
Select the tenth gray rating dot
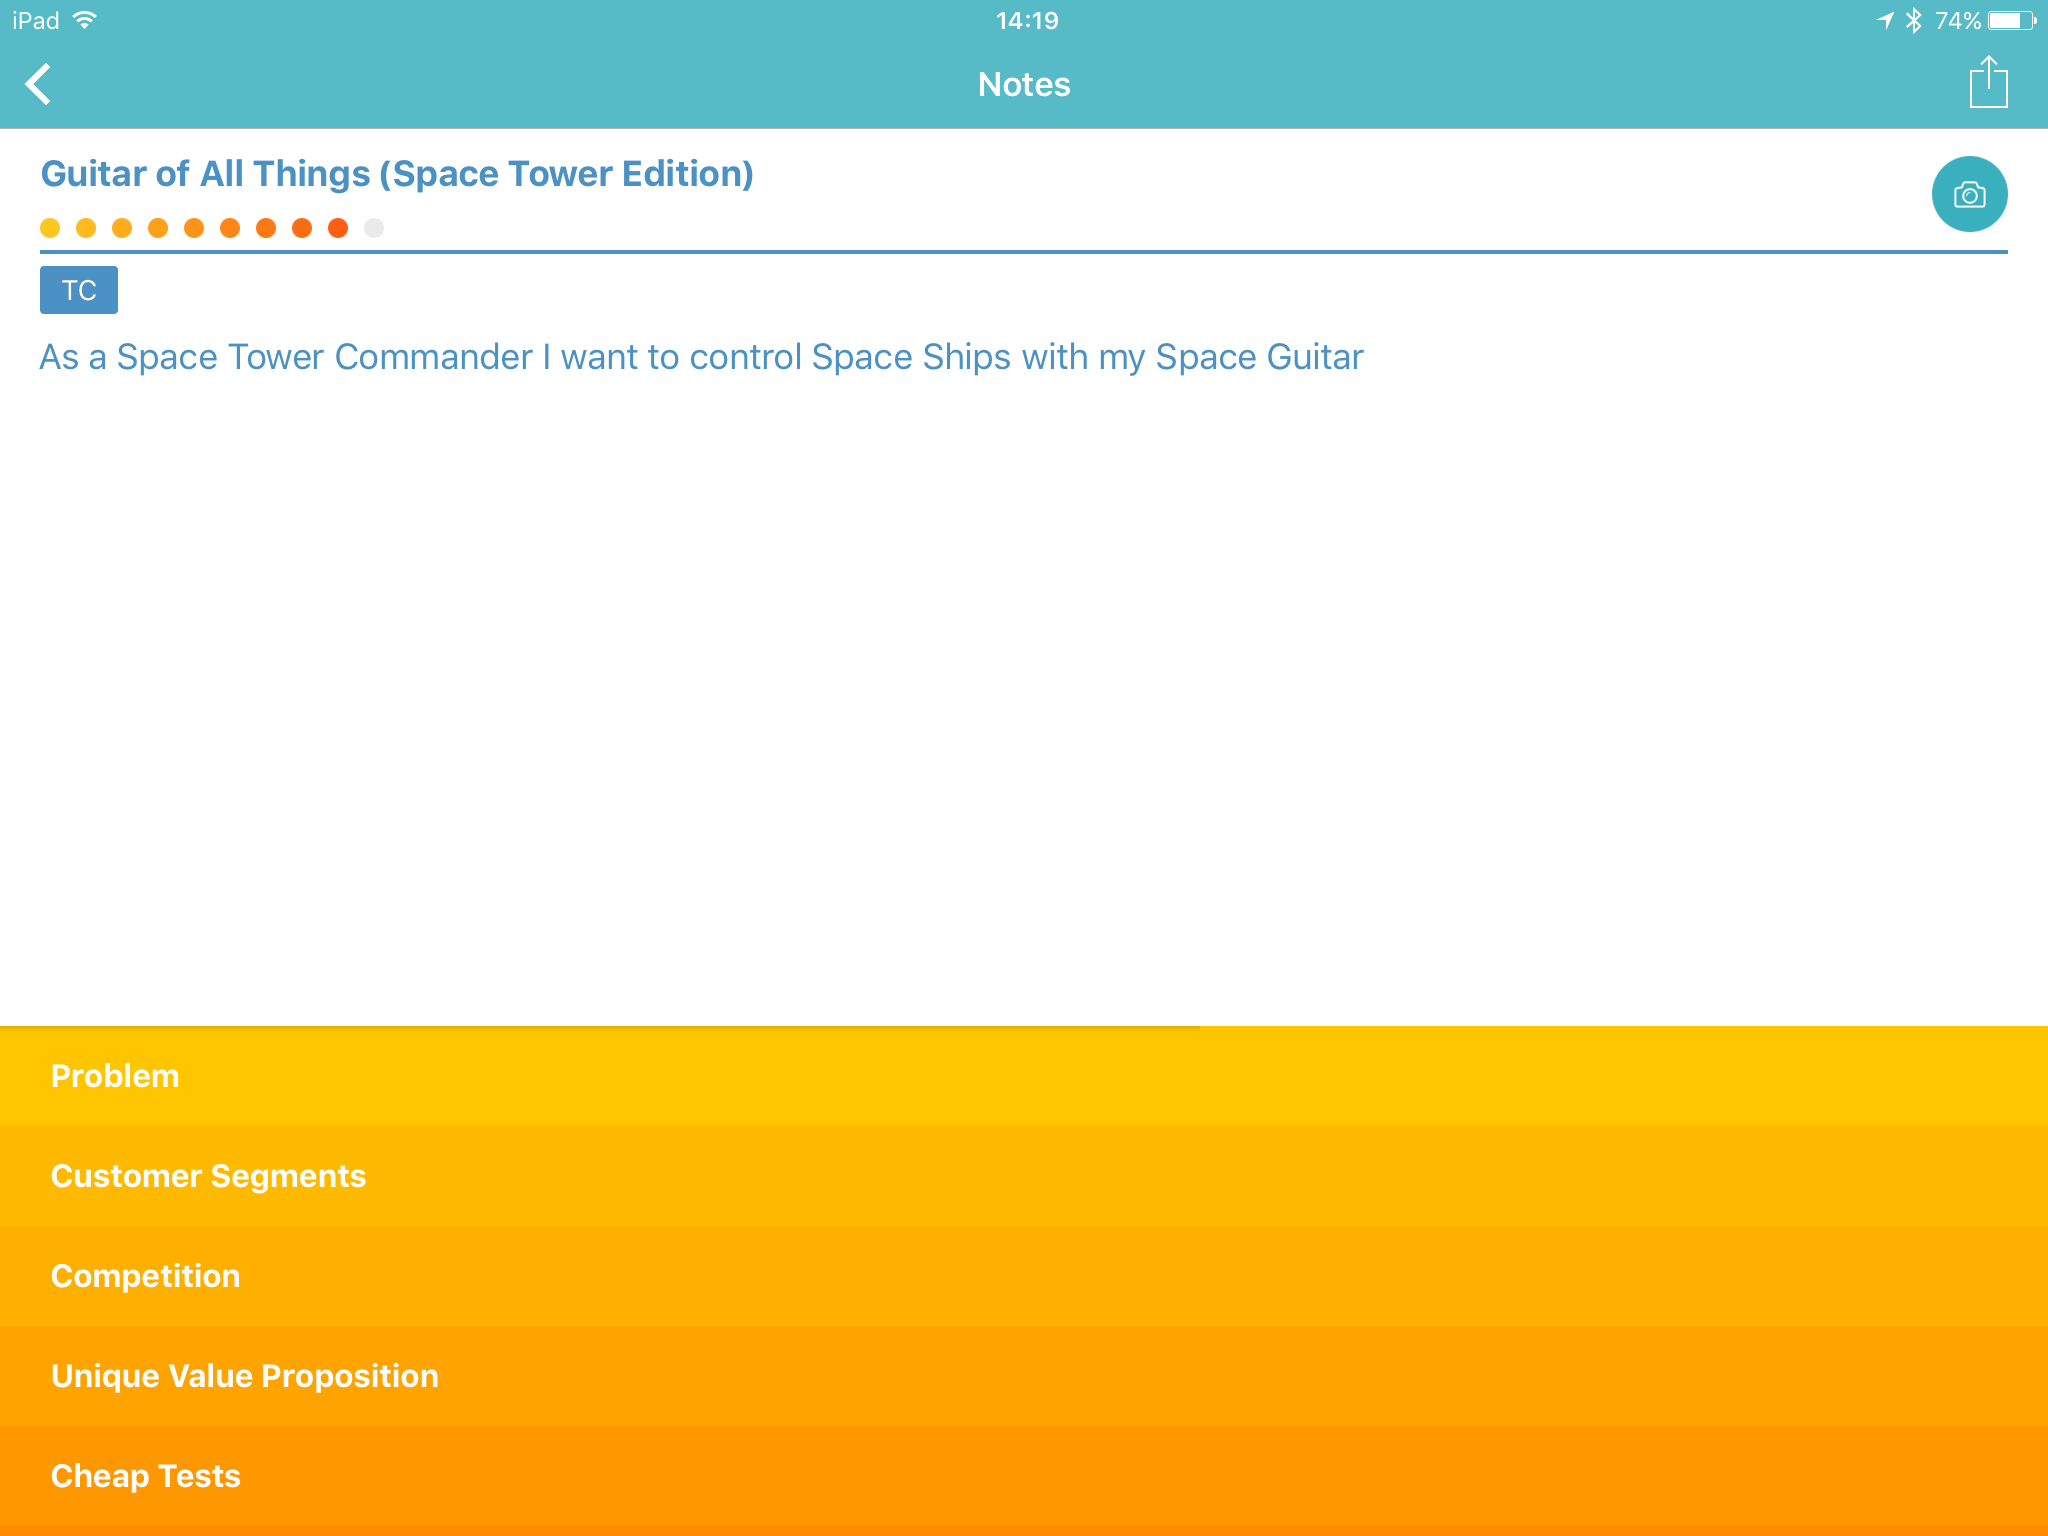374,228
